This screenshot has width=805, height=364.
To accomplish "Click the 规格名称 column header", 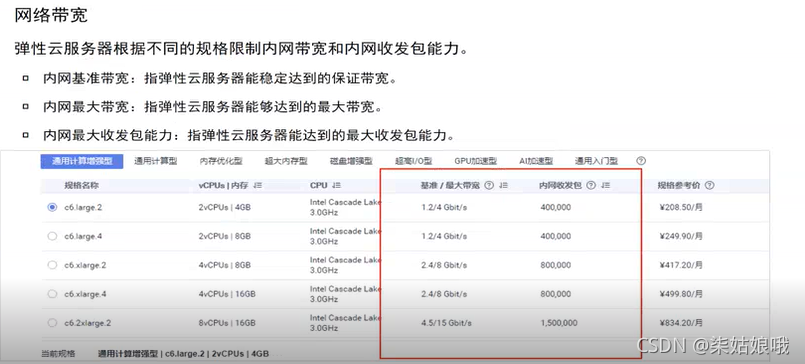I will tap(81, 186).
